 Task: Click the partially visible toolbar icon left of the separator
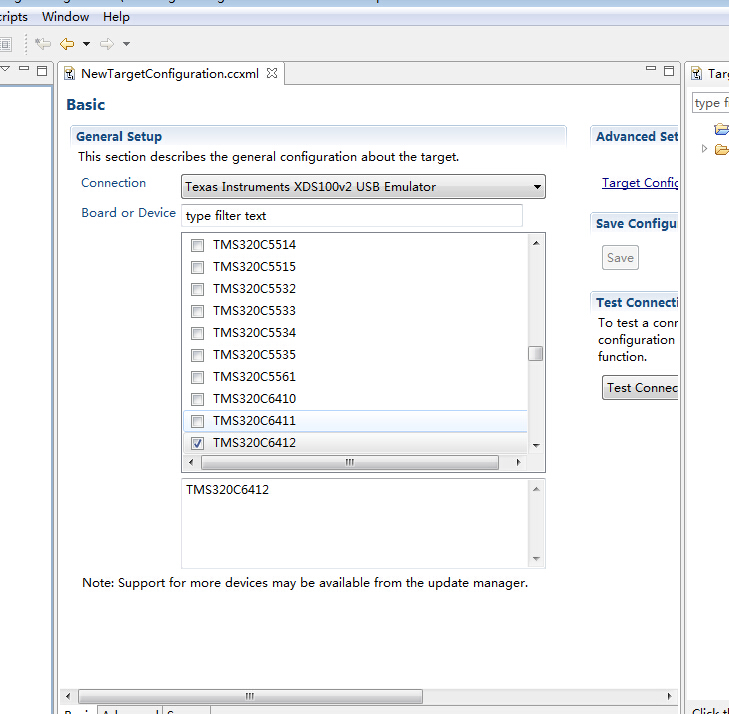[x=6, y=45]
